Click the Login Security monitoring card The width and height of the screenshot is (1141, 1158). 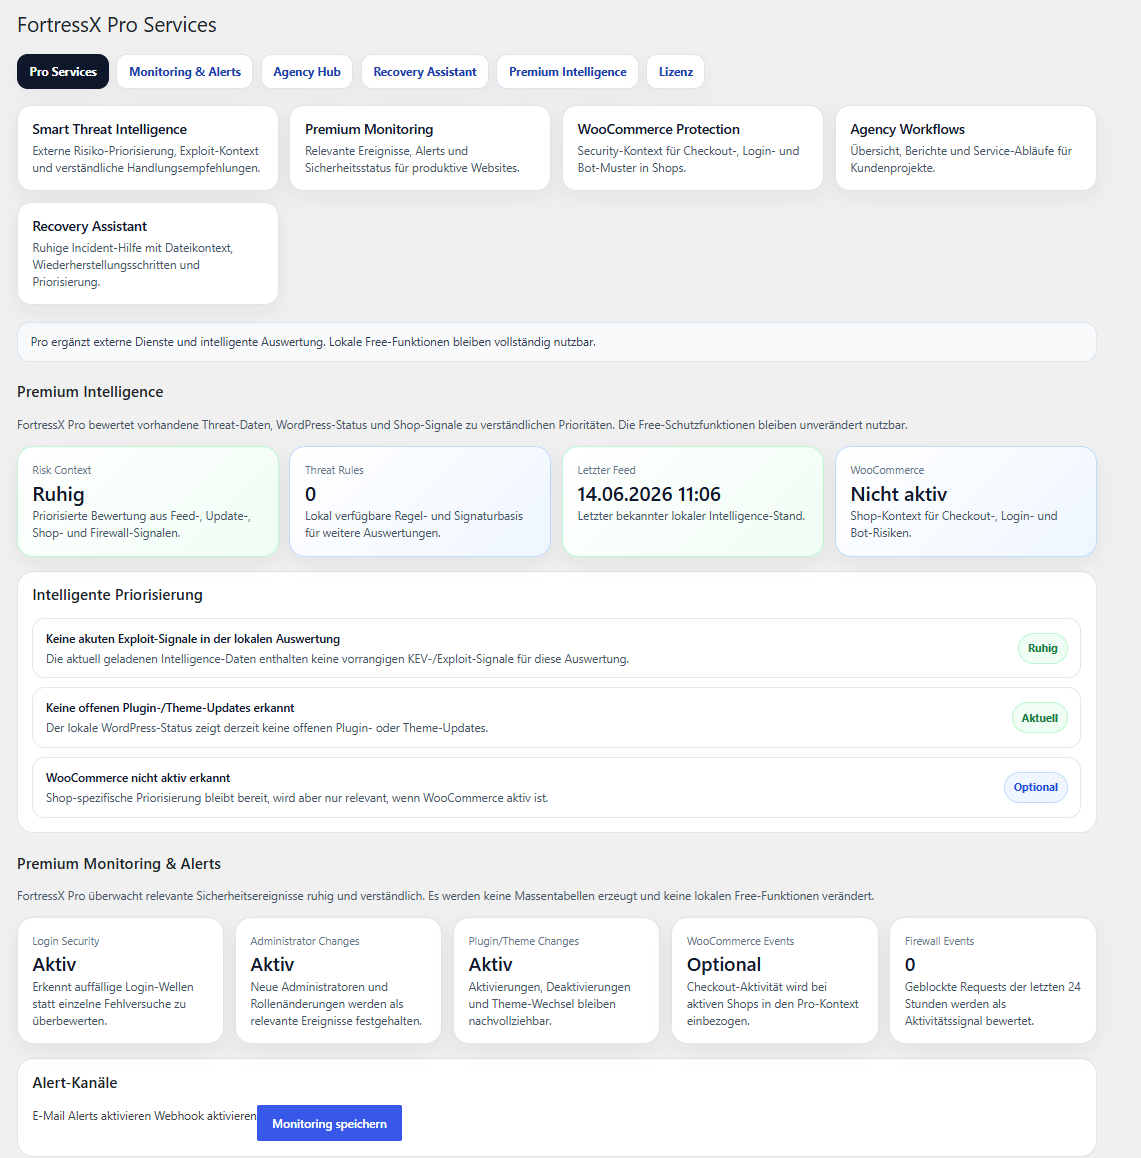(120, 980)
